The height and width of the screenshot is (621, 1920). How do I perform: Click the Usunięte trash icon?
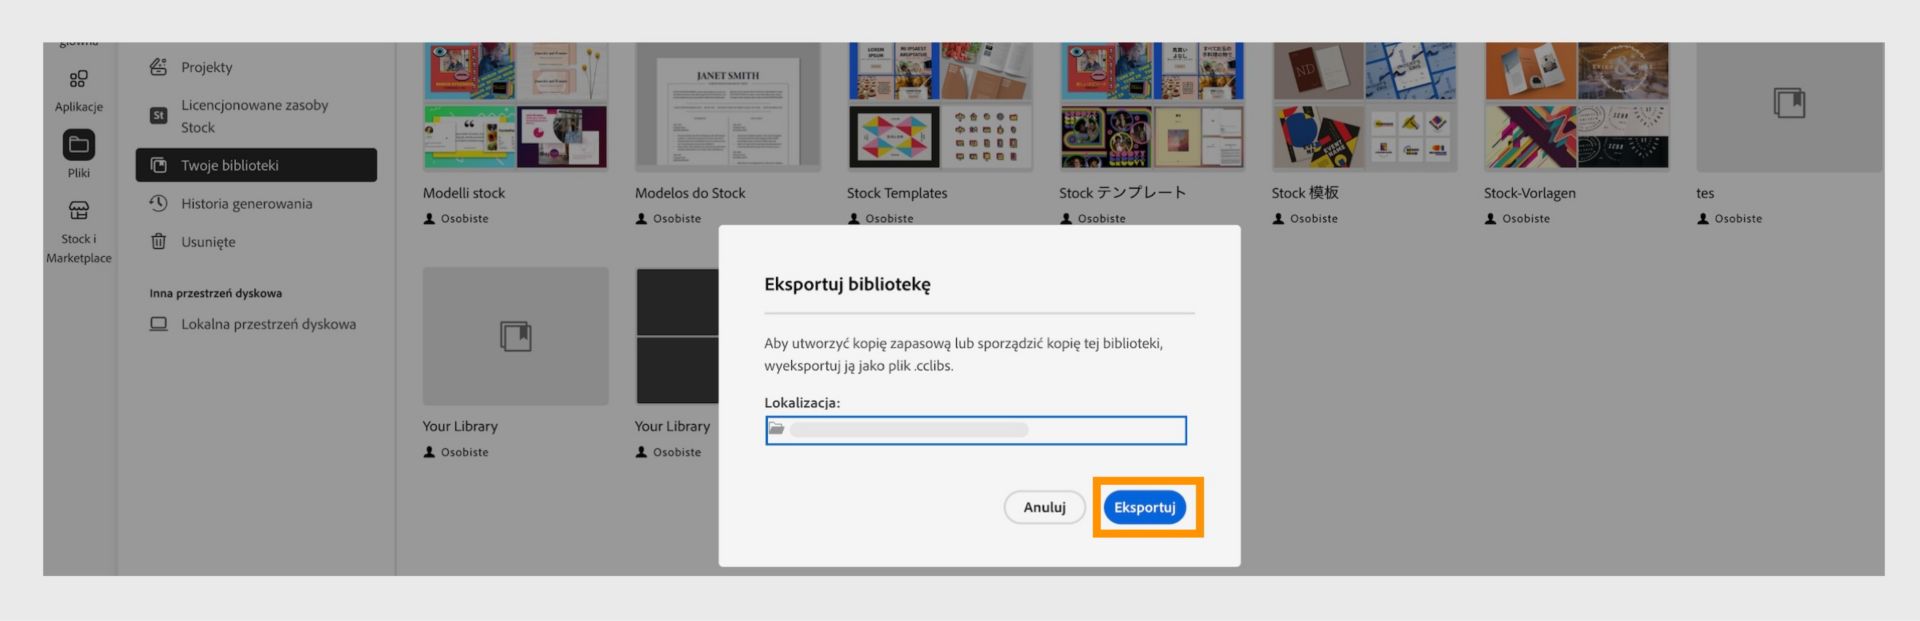pos(158,242)
